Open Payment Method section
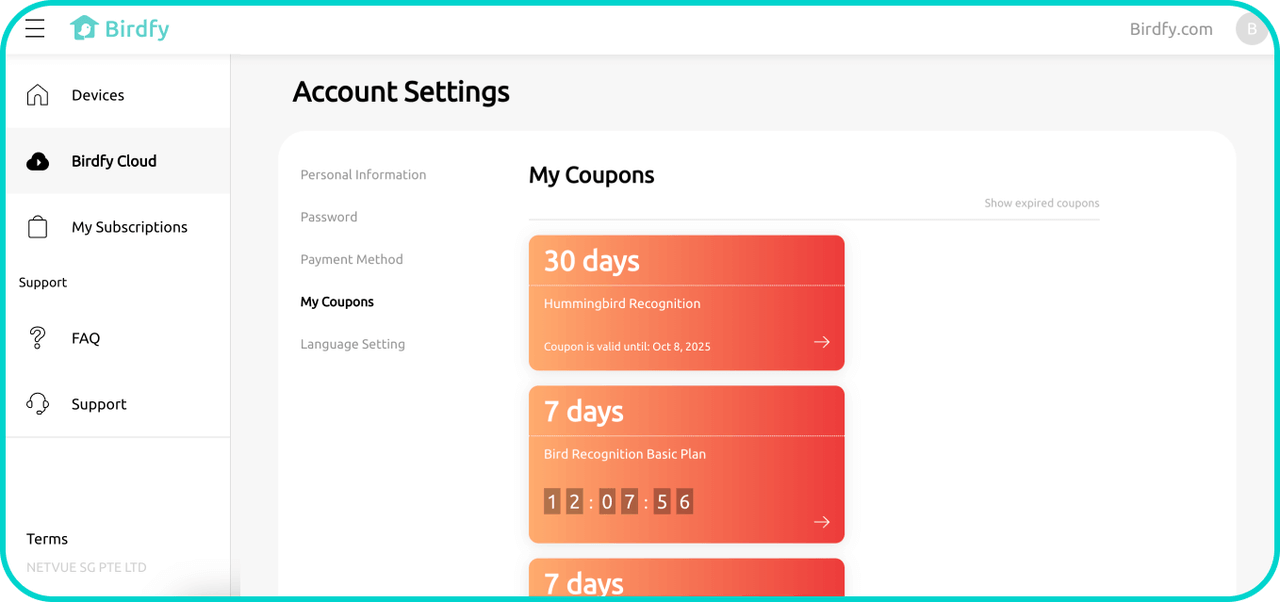Viewport: 1280px width, 602px height. pos(352,259)
